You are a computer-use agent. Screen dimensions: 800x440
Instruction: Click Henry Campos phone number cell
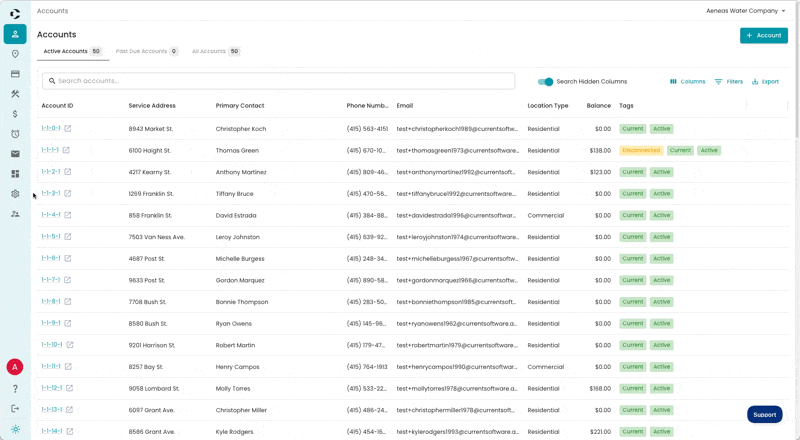pos(367,367)
